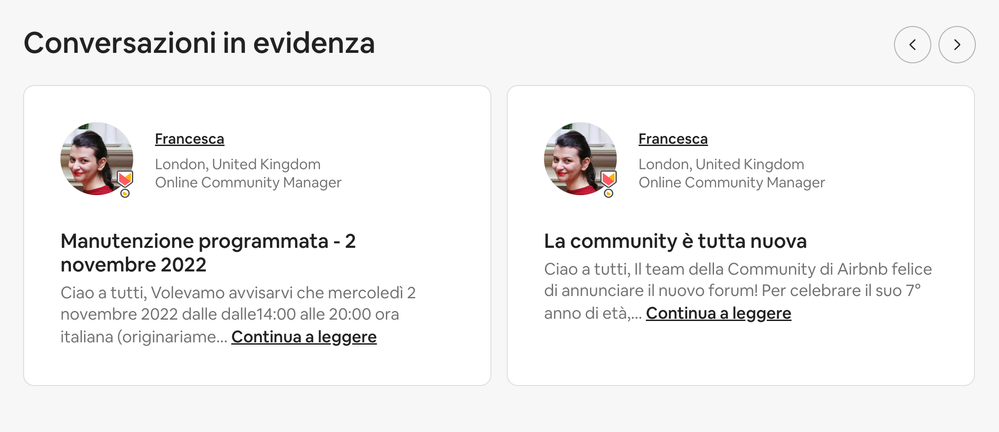Click "Online Community Manager" label in community nuova card
Viewport: 999px width, 432px height.
pyautogui.click(x=731, y=182)
